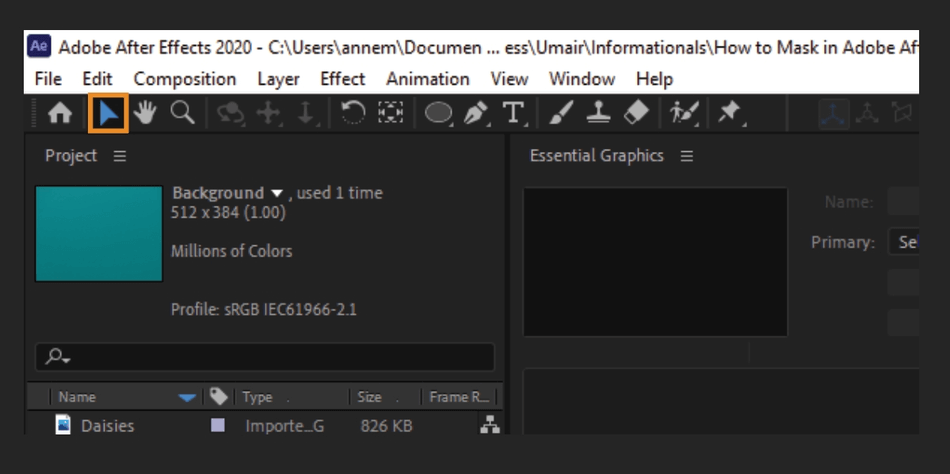Sort by the Size column header

pos(369,398)
